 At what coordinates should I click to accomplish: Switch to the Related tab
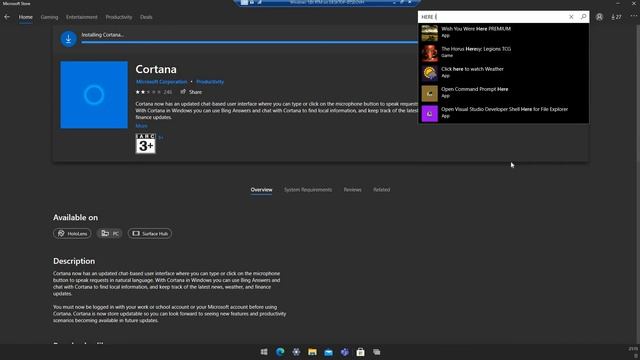(x=381, y=190)
